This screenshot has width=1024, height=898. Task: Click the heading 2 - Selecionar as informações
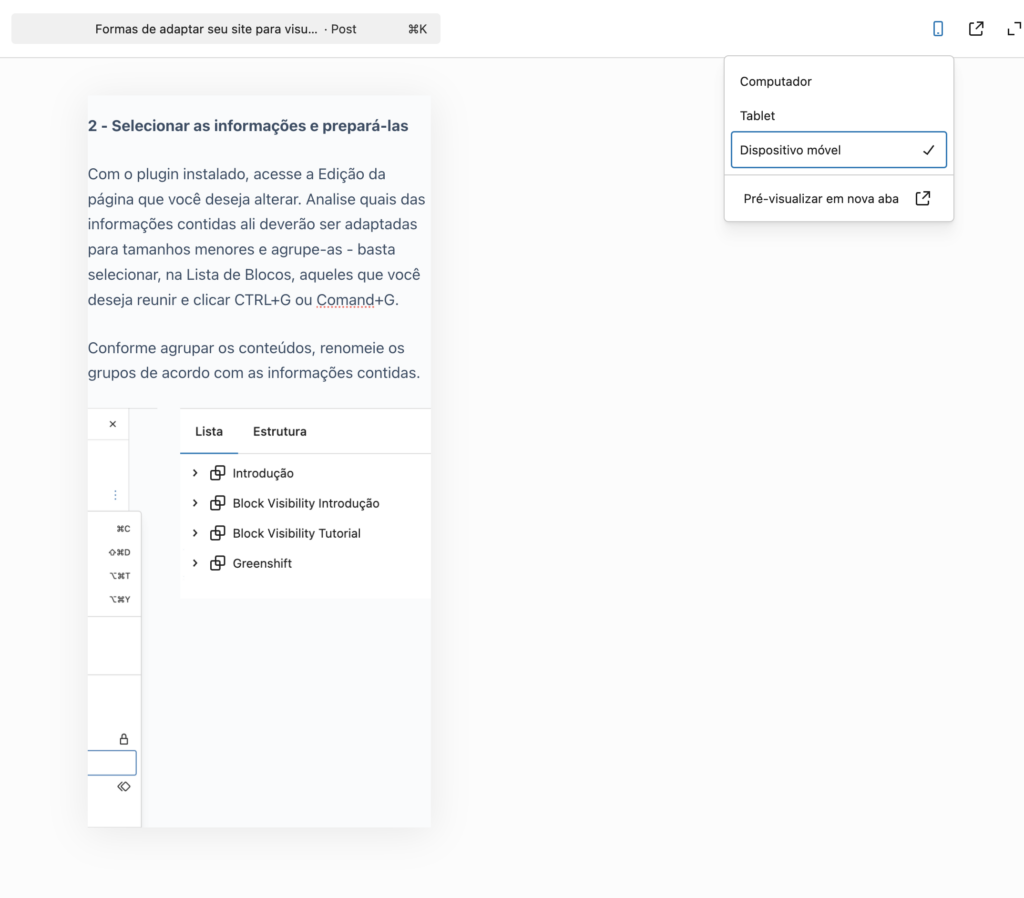pos(248,125)
